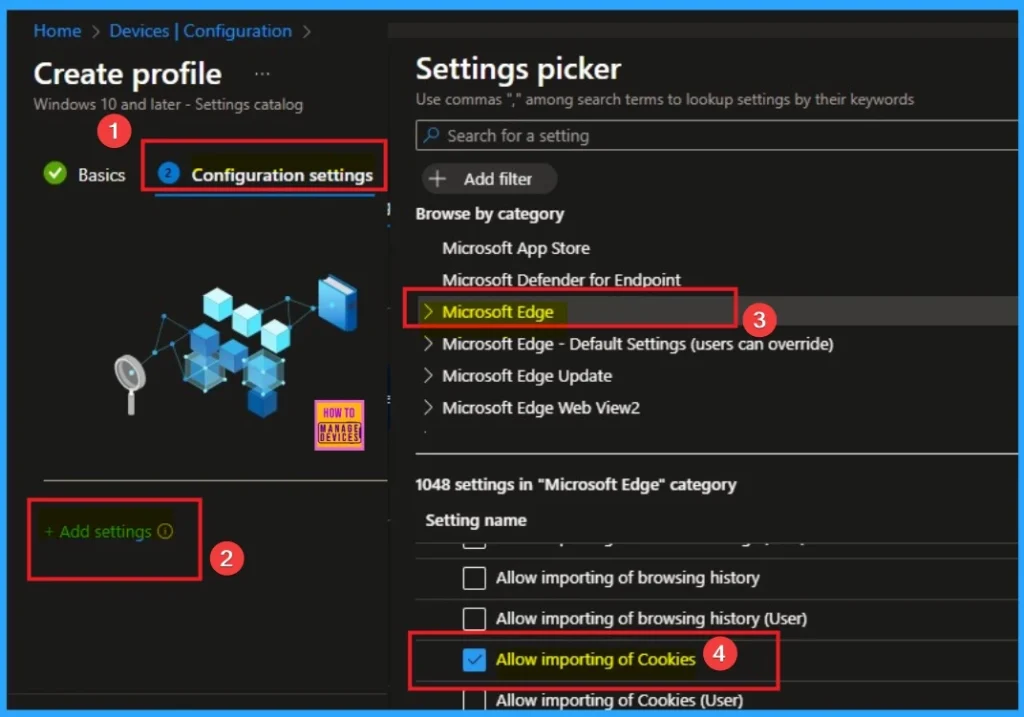Click the plus icon in Add filter
Image resolution: width=1024 pixels, height=717 pixels.
(438, 178)
